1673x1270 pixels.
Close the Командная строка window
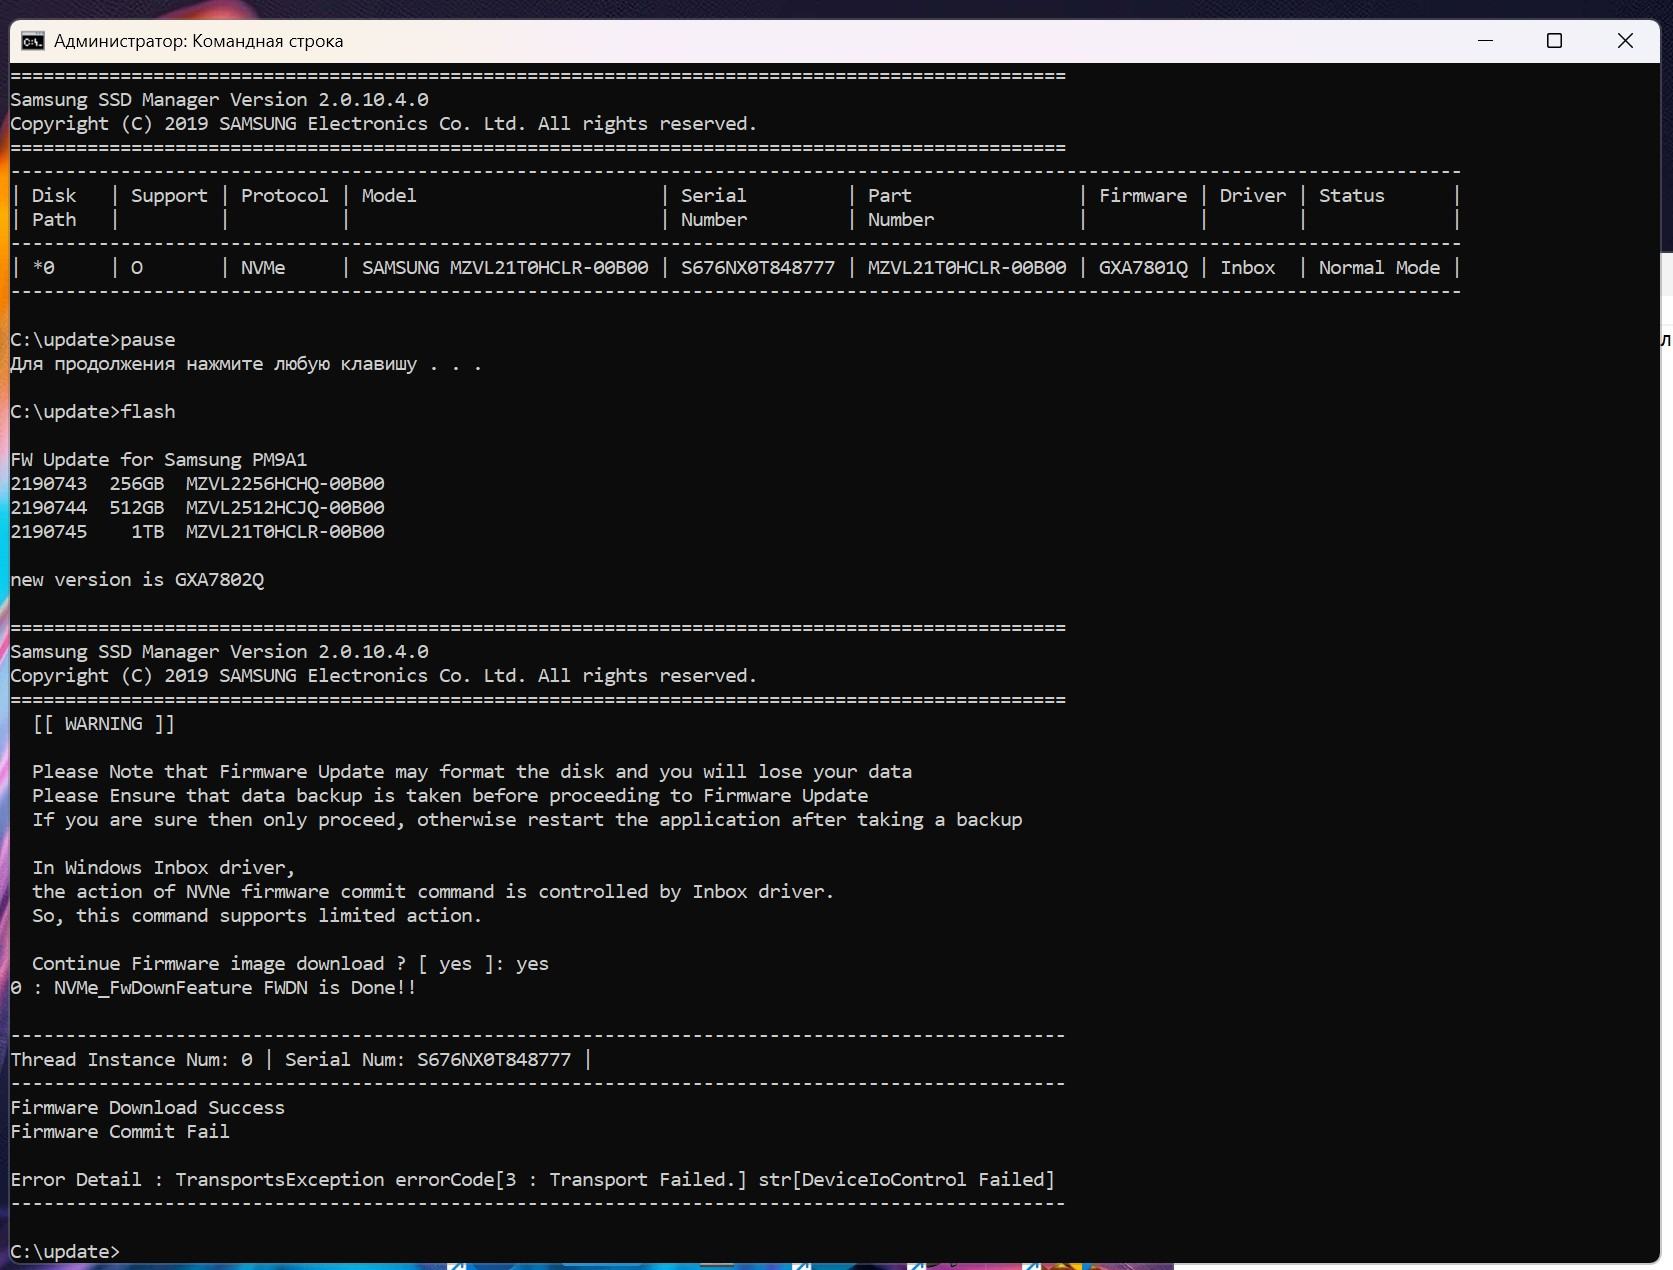pyautogui.click(x=1625, y=41)
